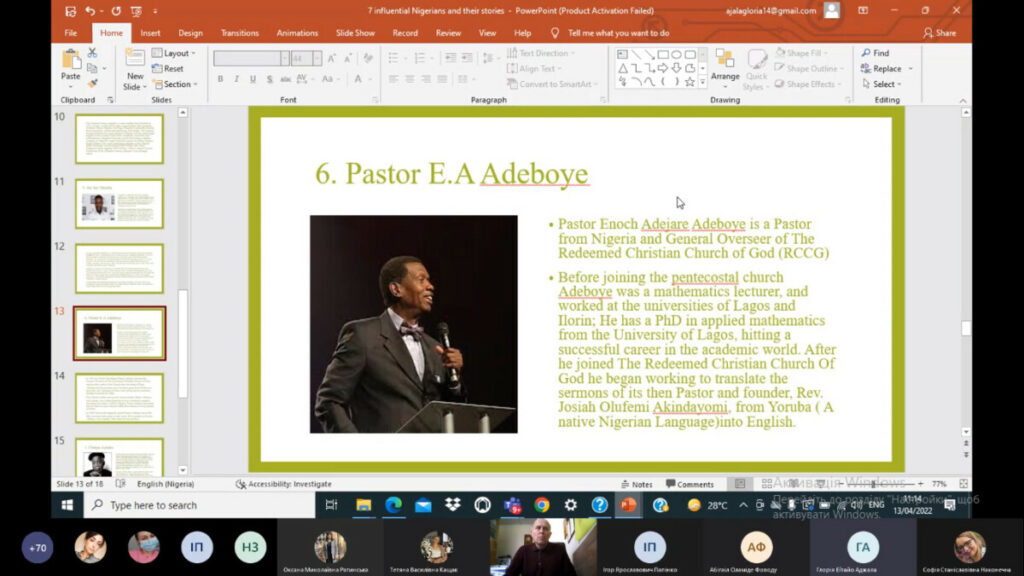This screenshot has width=1024, height=576.
Task: Click the Paste clipboard icon
Action: tap(70, 60)
